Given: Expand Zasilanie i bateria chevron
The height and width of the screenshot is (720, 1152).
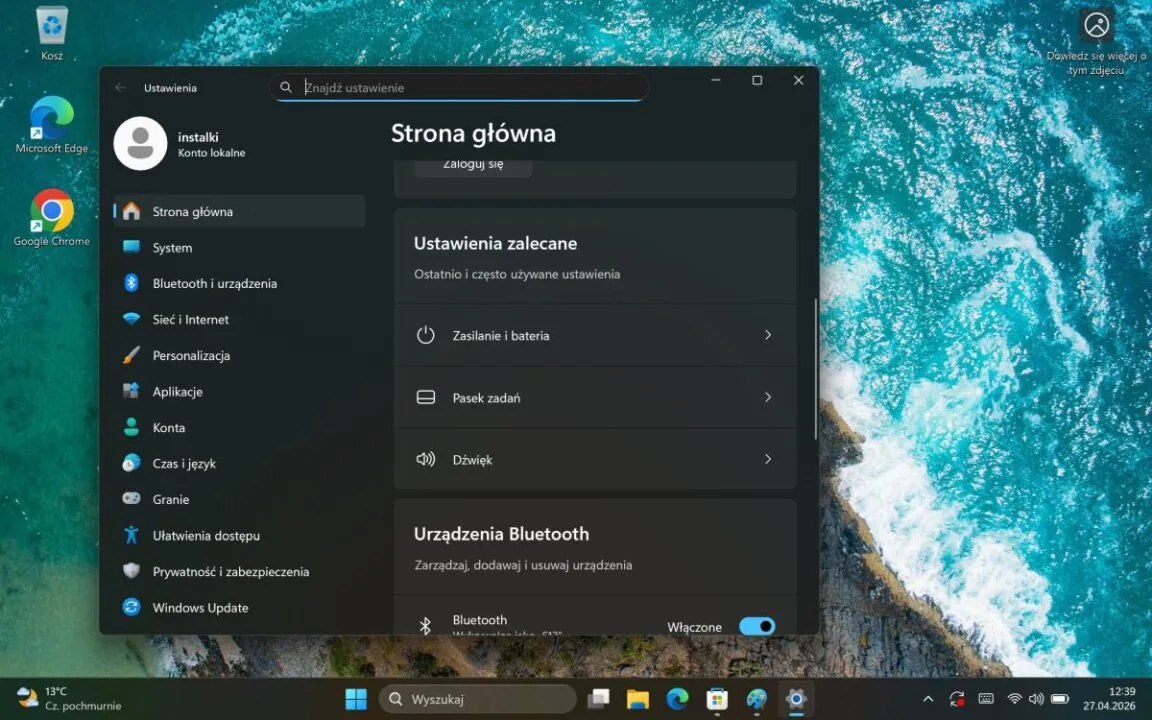Looking at the screenshot, I should tap(768, 336).
